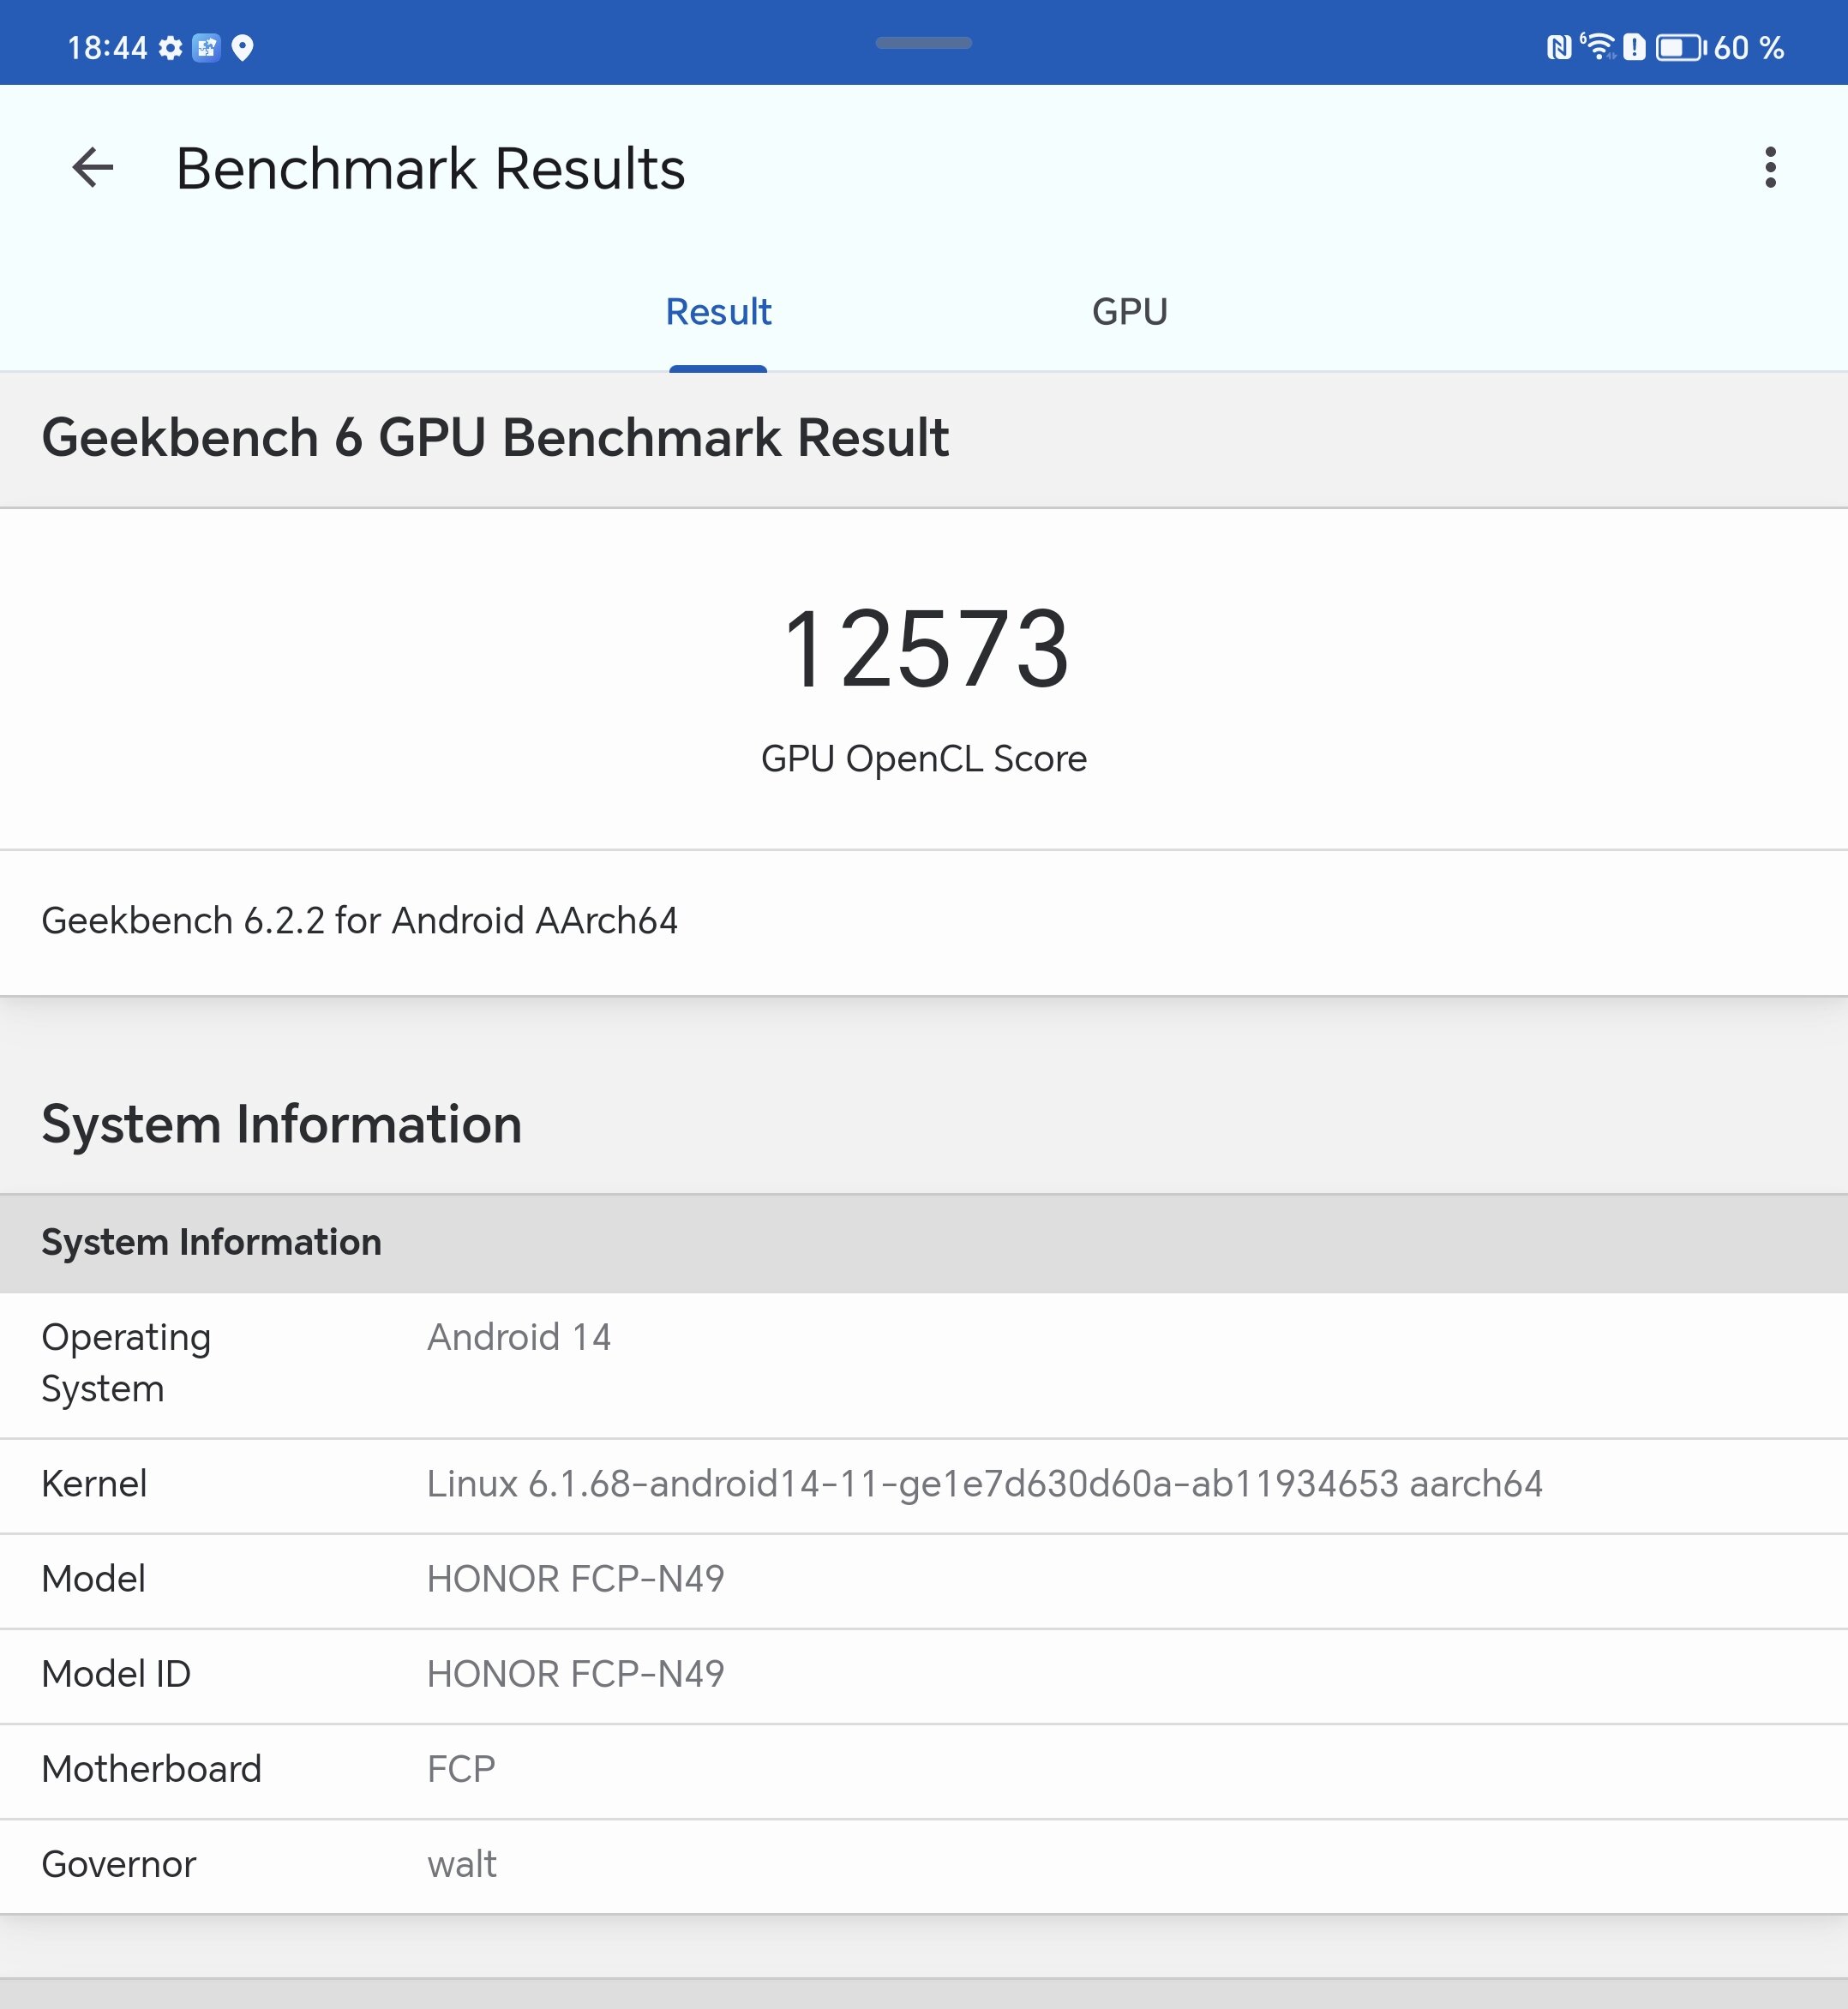The image size is (1848, 2009).
Task: Select the Result tab
Action: click(718, 312)
